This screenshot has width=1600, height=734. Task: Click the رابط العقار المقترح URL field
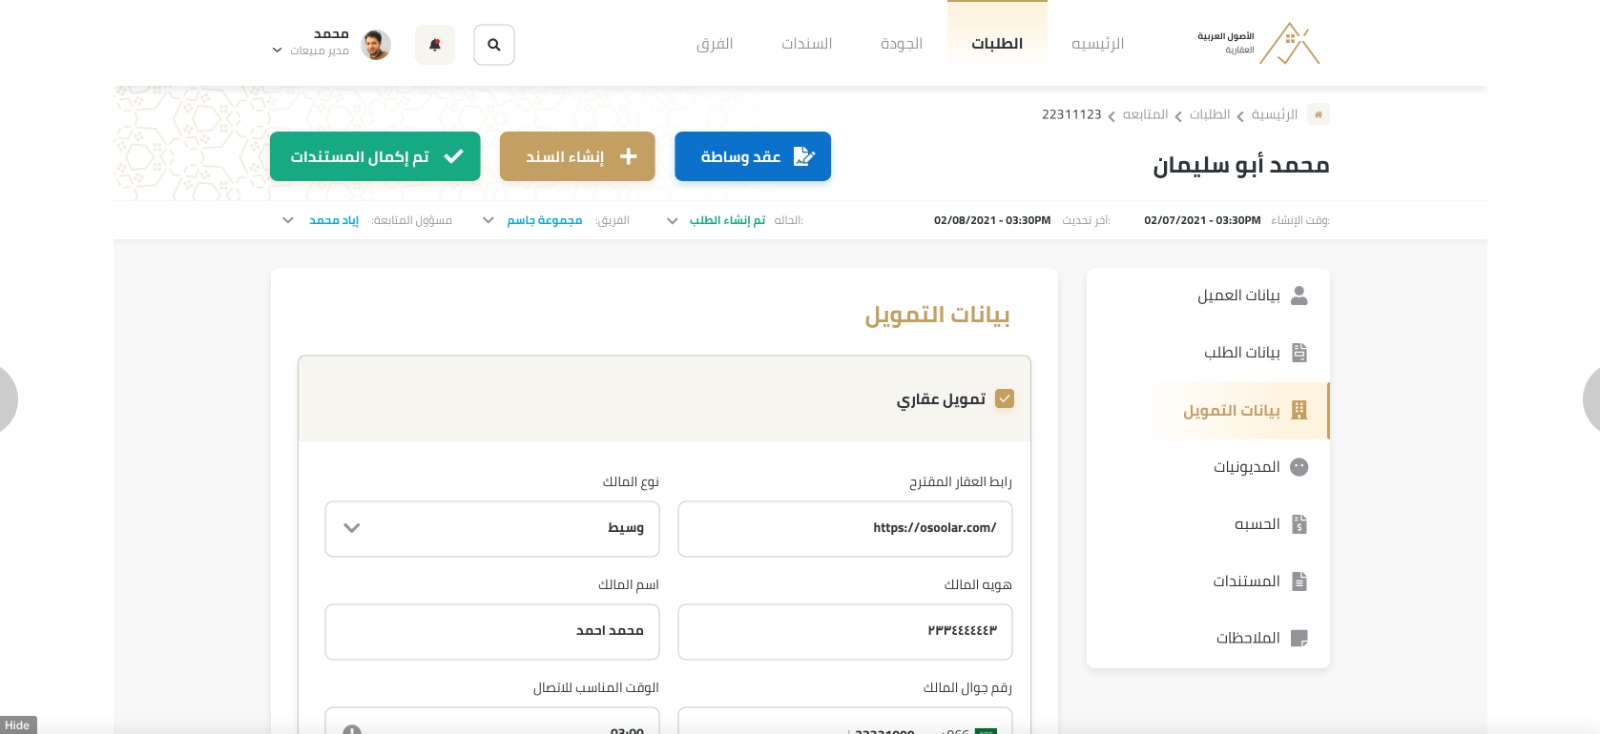845,529
